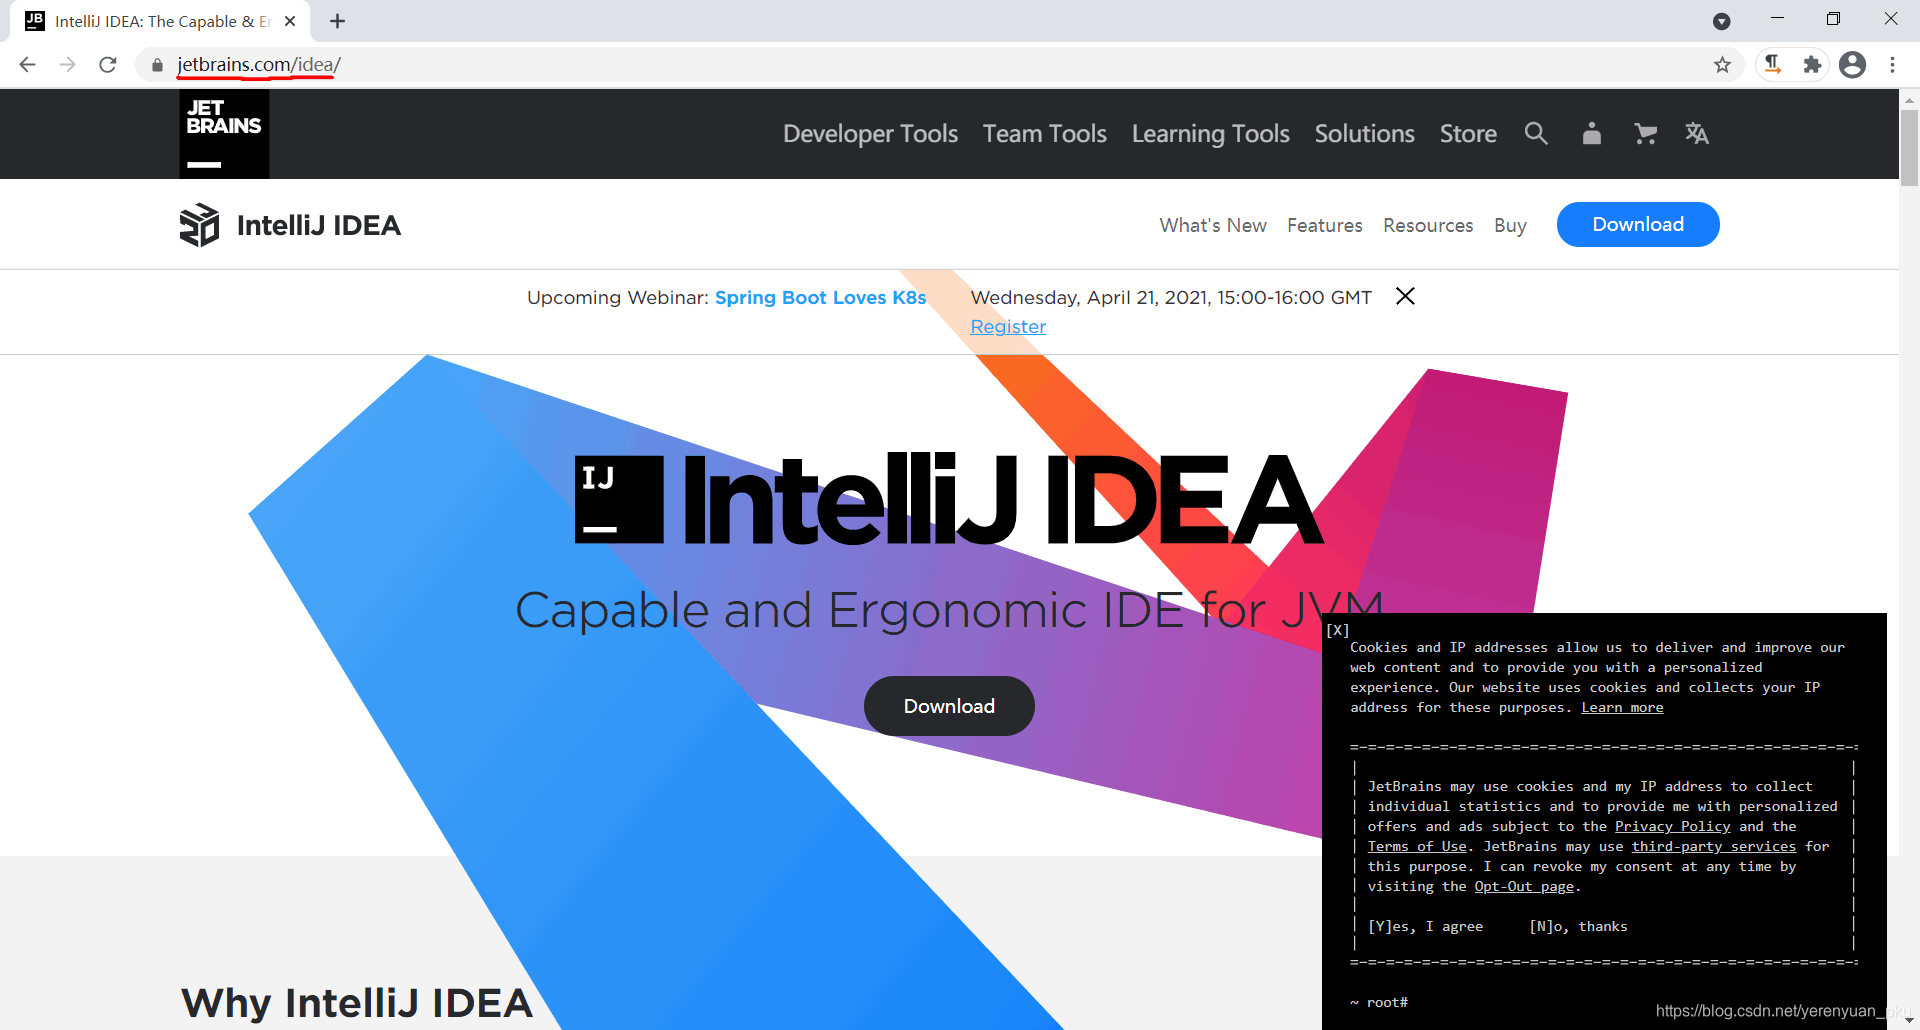1920x1030 pixels.
Task: Click the IntelliJ IDEA product logo icon
Action: pyautogui.click(x=199, y=225)
